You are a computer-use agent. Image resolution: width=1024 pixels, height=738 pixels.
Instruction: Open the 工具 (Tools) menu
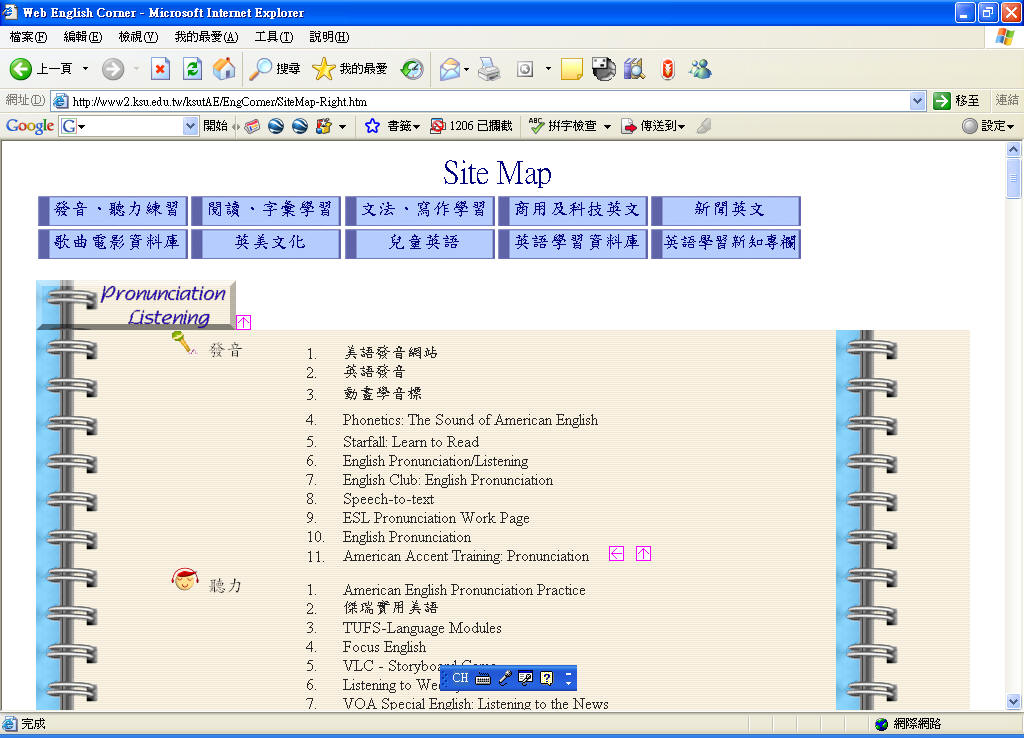click(x=273, y=37)
